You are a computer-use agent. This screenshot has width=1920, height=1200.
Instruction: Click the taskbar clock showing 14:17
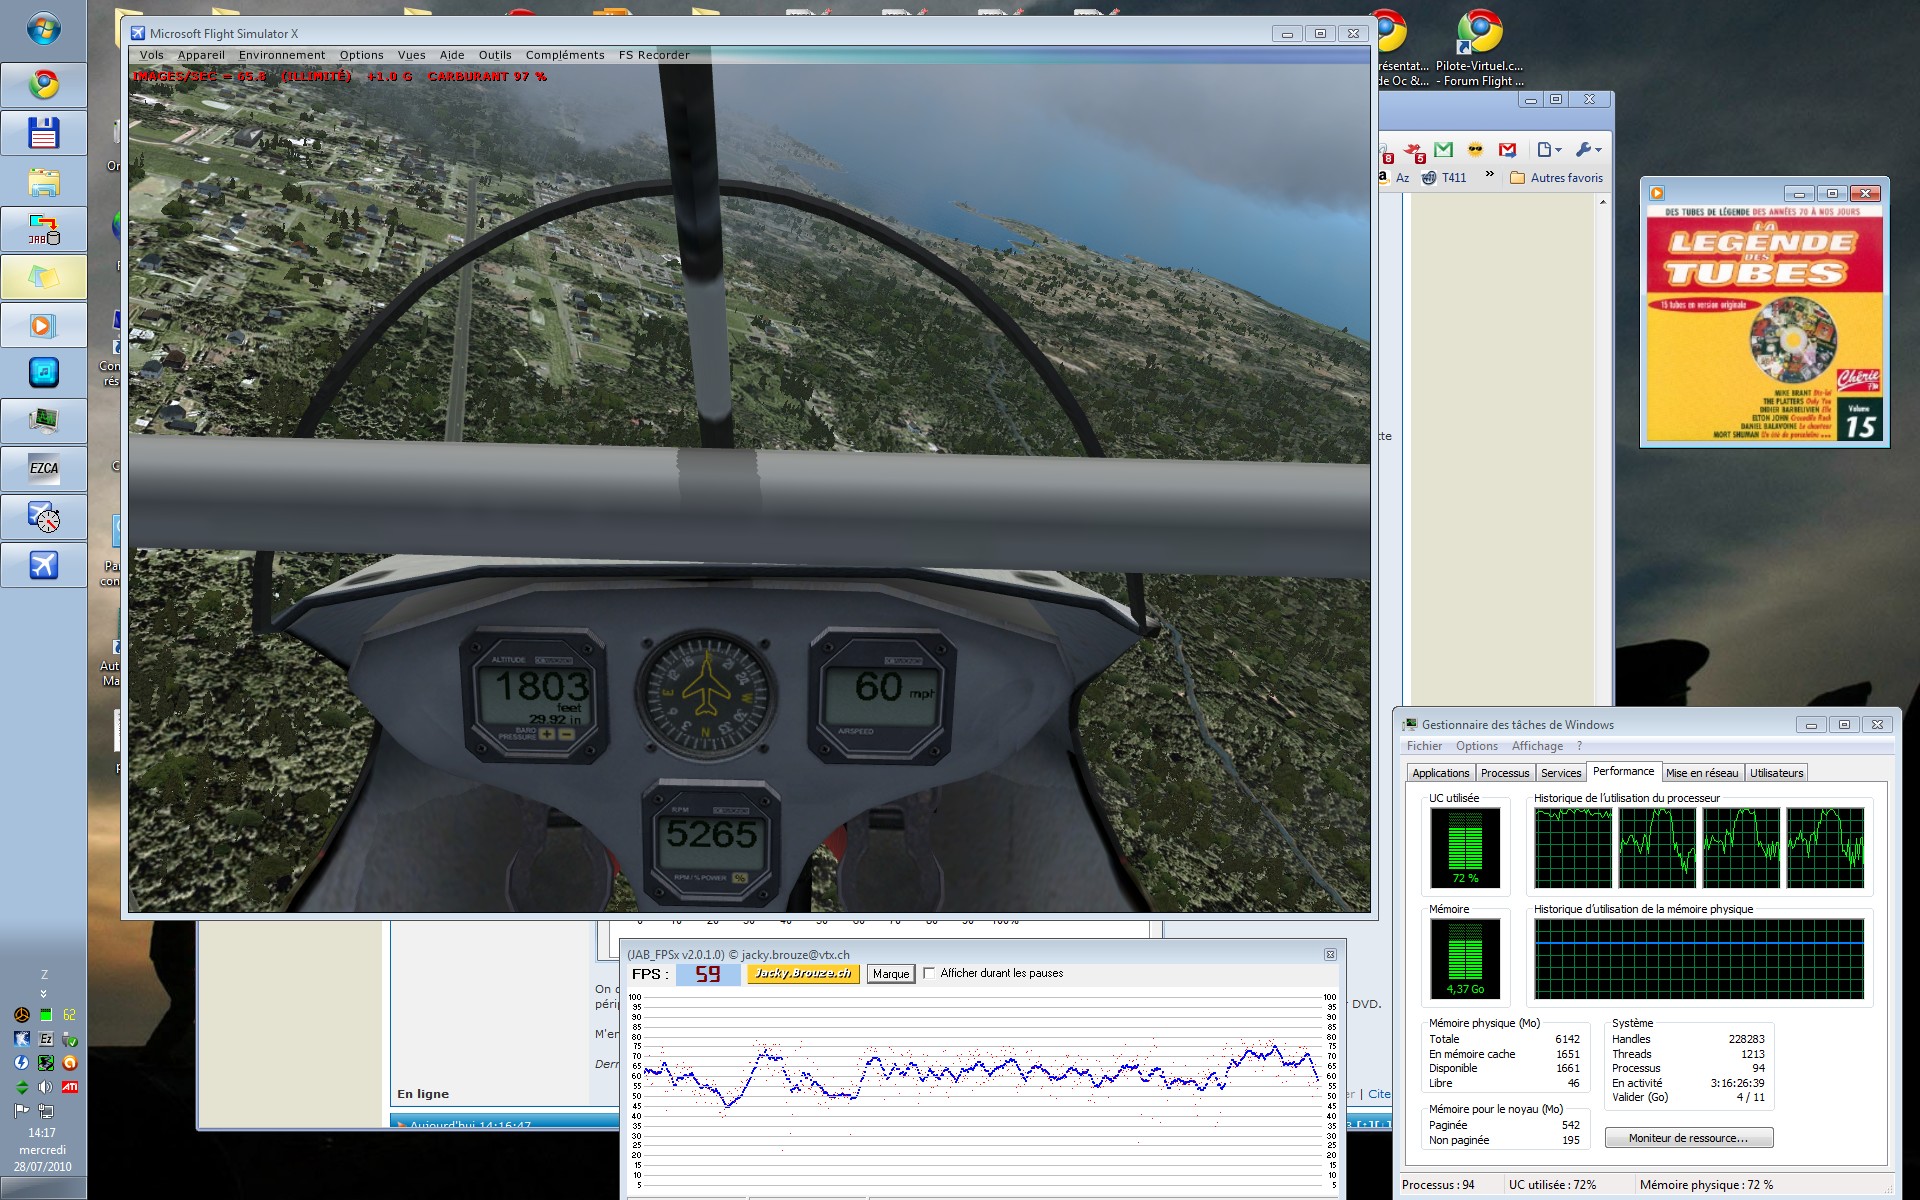(x=42, y=1133)
